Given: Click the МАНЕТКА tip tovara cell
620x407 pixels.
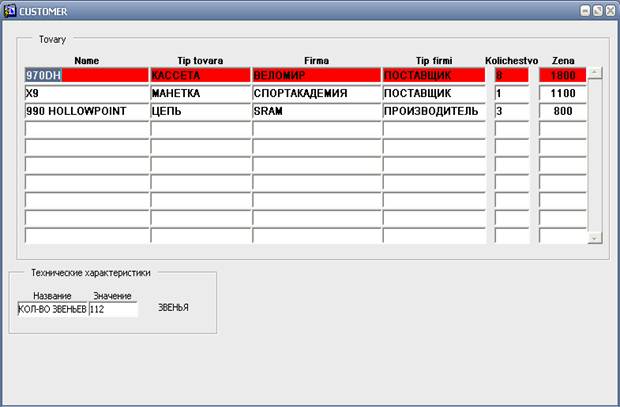Looking at the screenshot, I should coord(200,93).
